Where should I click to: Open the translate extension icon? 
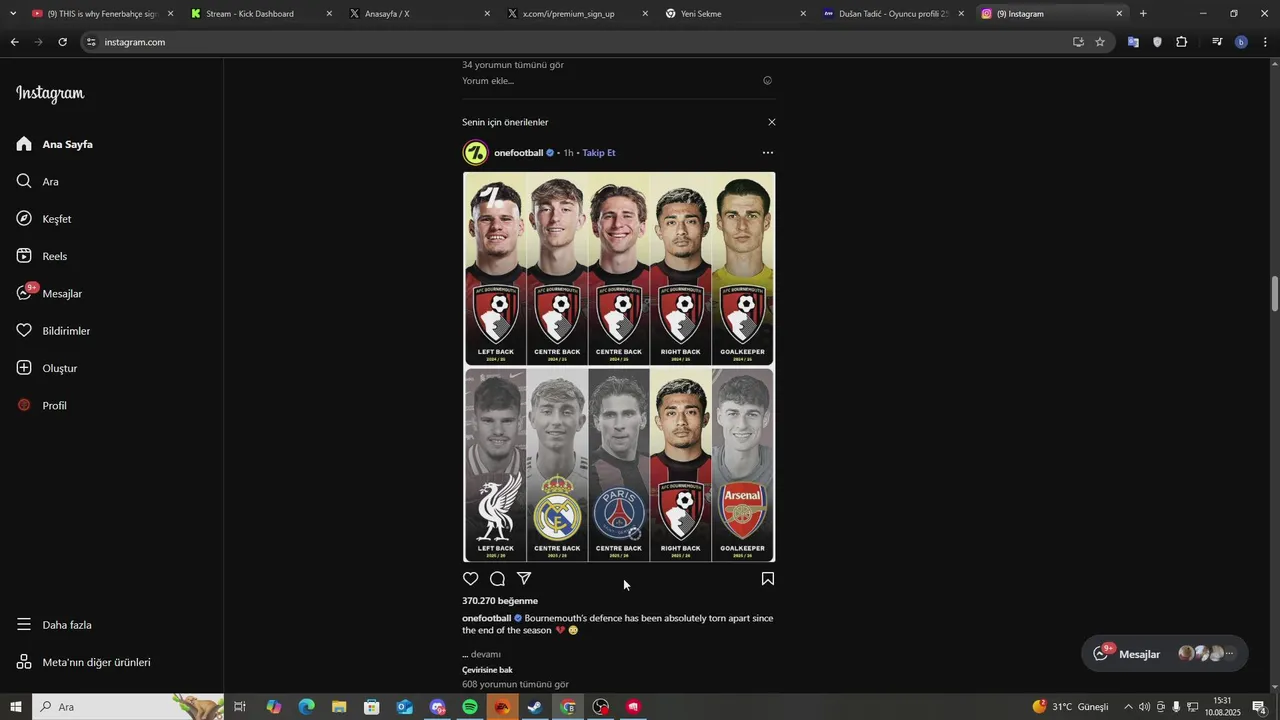[1133, 42]
